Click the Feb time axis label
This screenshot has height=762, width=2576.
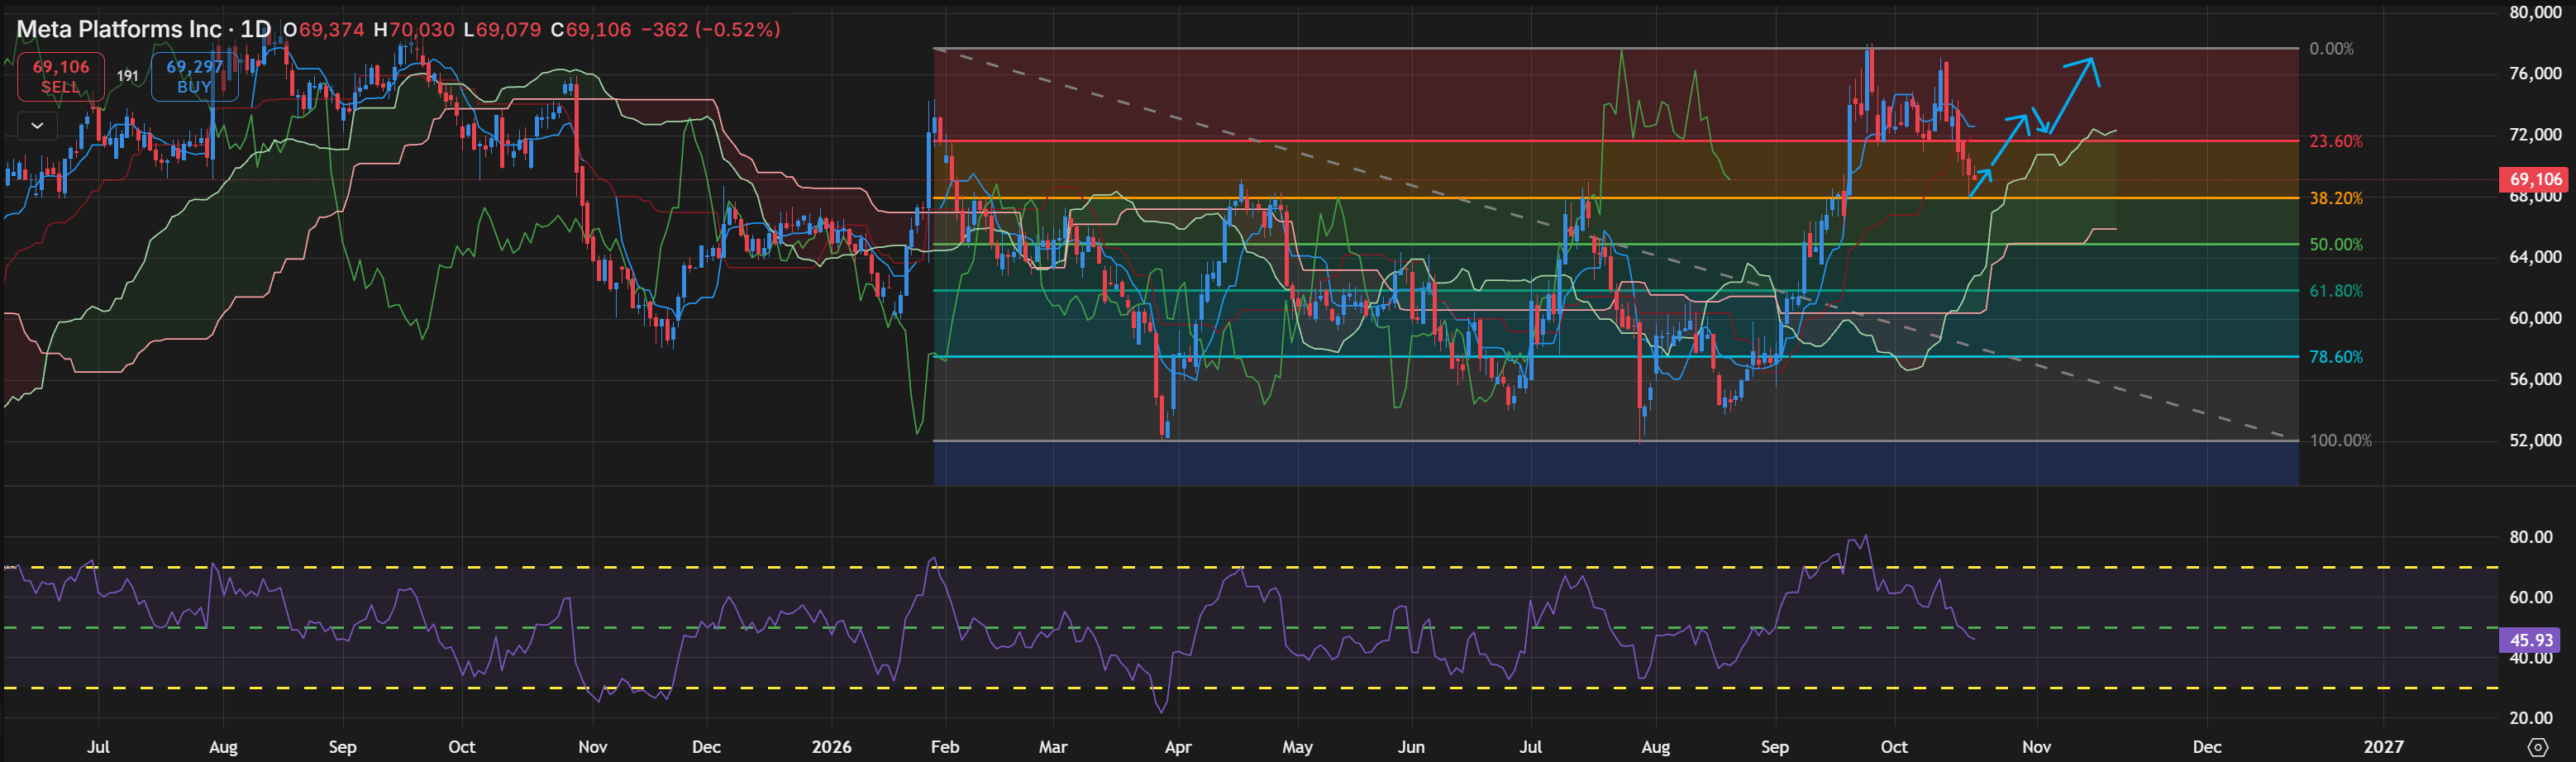pyautogui.click(x=945, y=747)
